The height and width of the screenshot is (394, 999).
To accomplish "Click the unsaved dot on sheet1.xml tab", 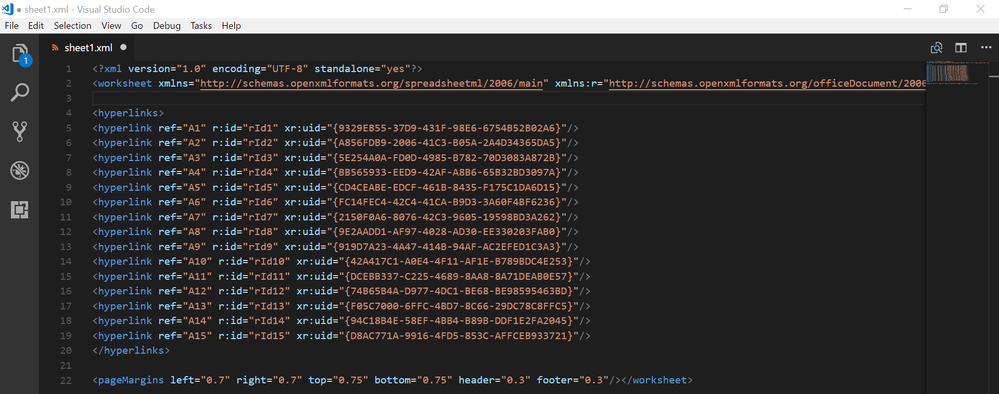I will [123, 47].
